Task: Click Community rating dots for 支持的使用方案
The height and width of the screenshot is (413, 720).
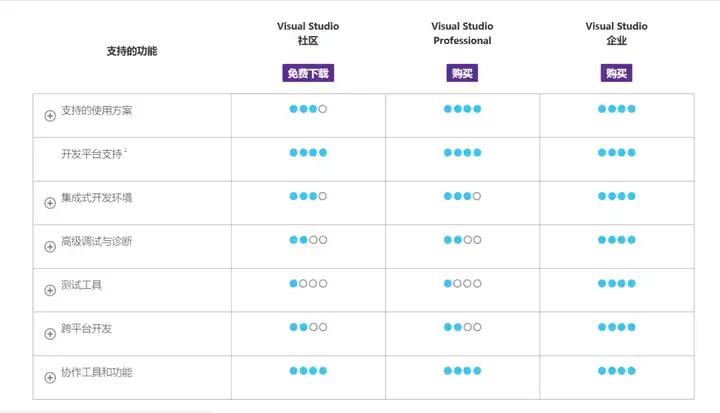Action: tap(308, 109)
